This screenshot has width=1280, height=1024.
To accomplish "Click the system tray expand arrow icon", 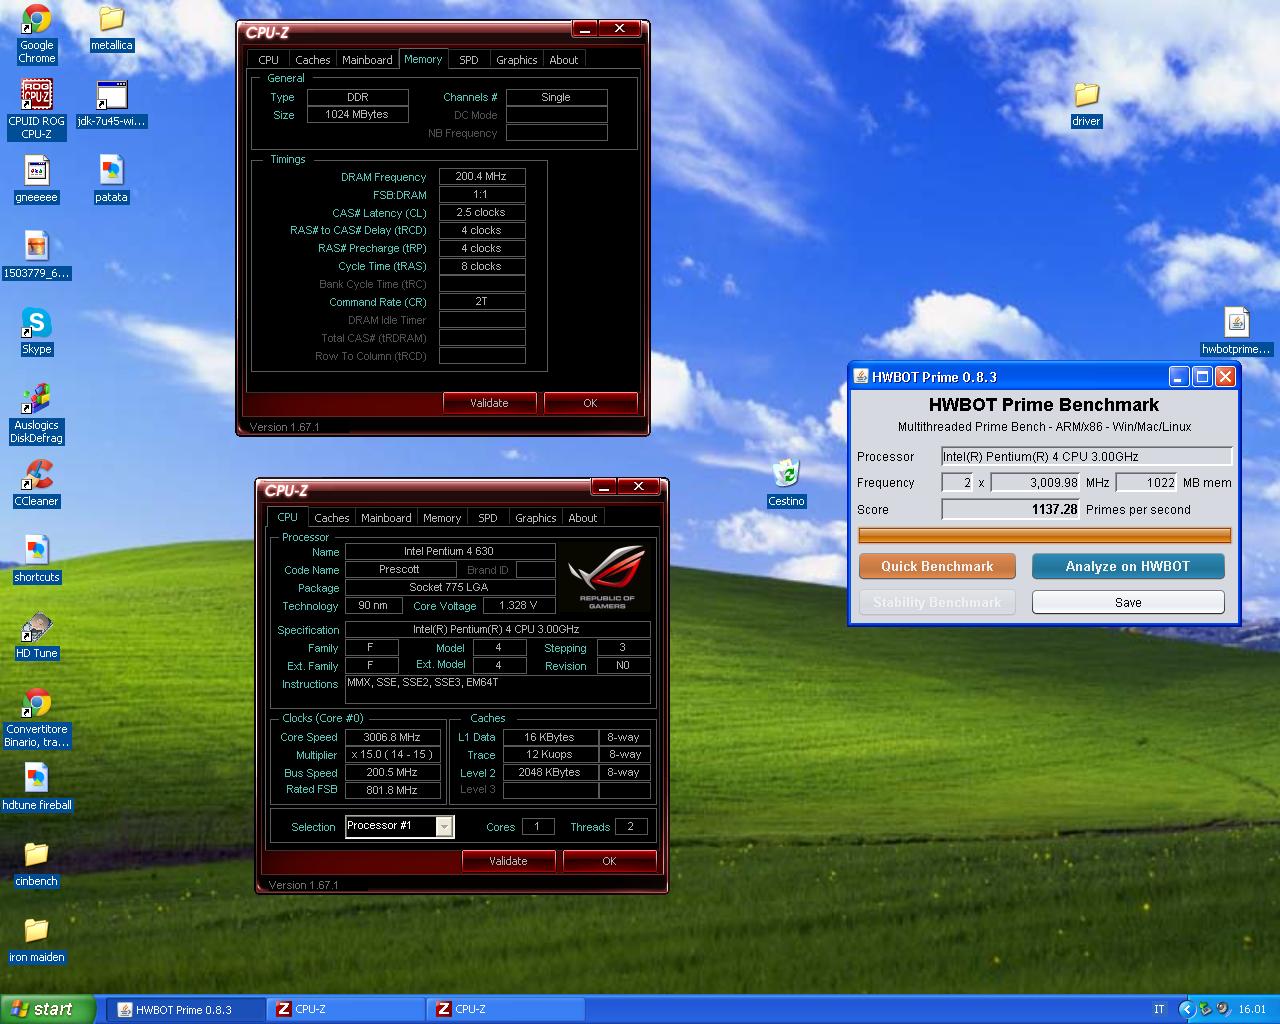I will 1187,1009.
